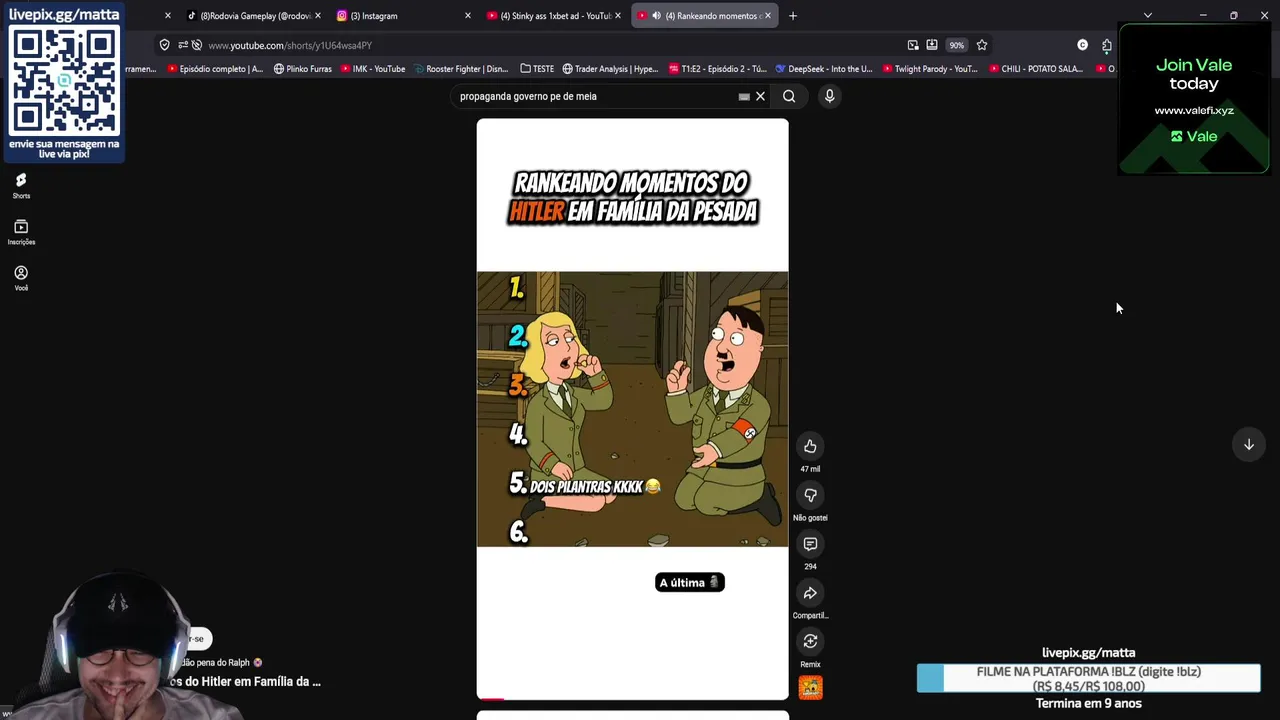
Task: Clear the YouTube search box text
Action: tap(760, 96)
